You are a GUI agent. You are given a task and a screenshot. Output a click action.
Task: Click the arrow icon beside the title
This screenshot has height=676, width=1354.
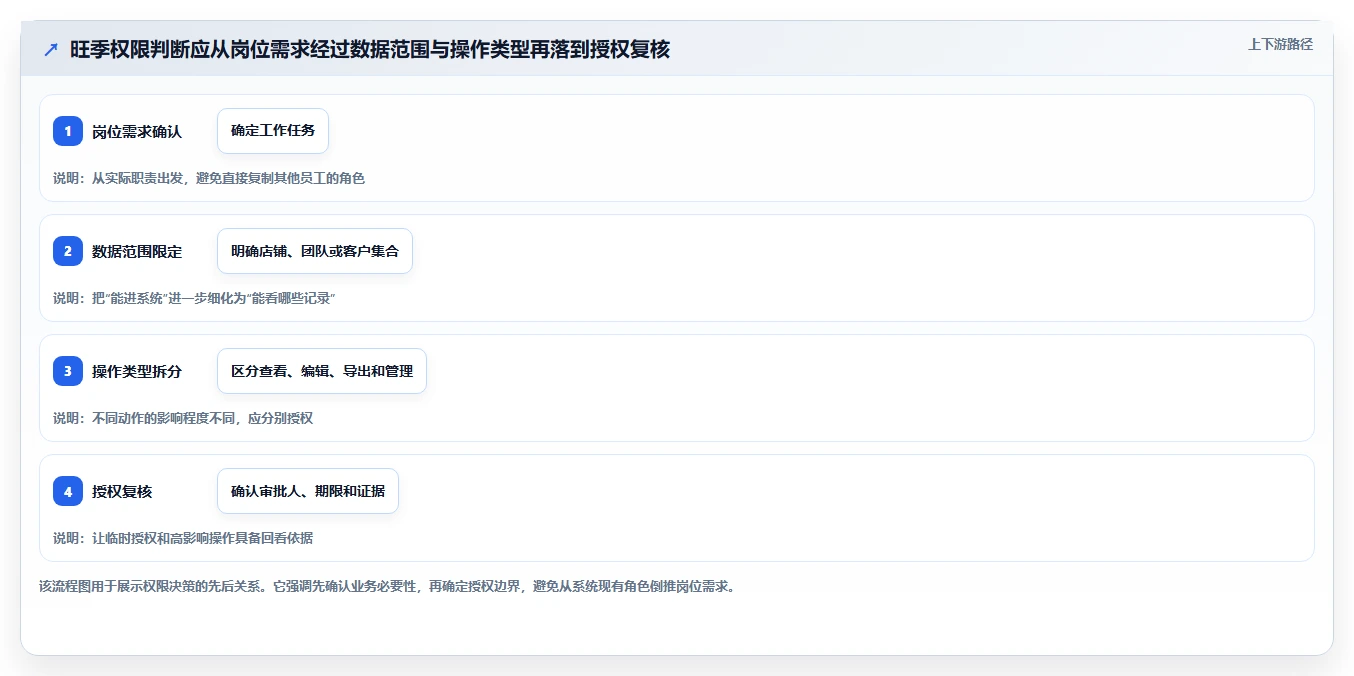pyautogui.click(x=51, y=50)
